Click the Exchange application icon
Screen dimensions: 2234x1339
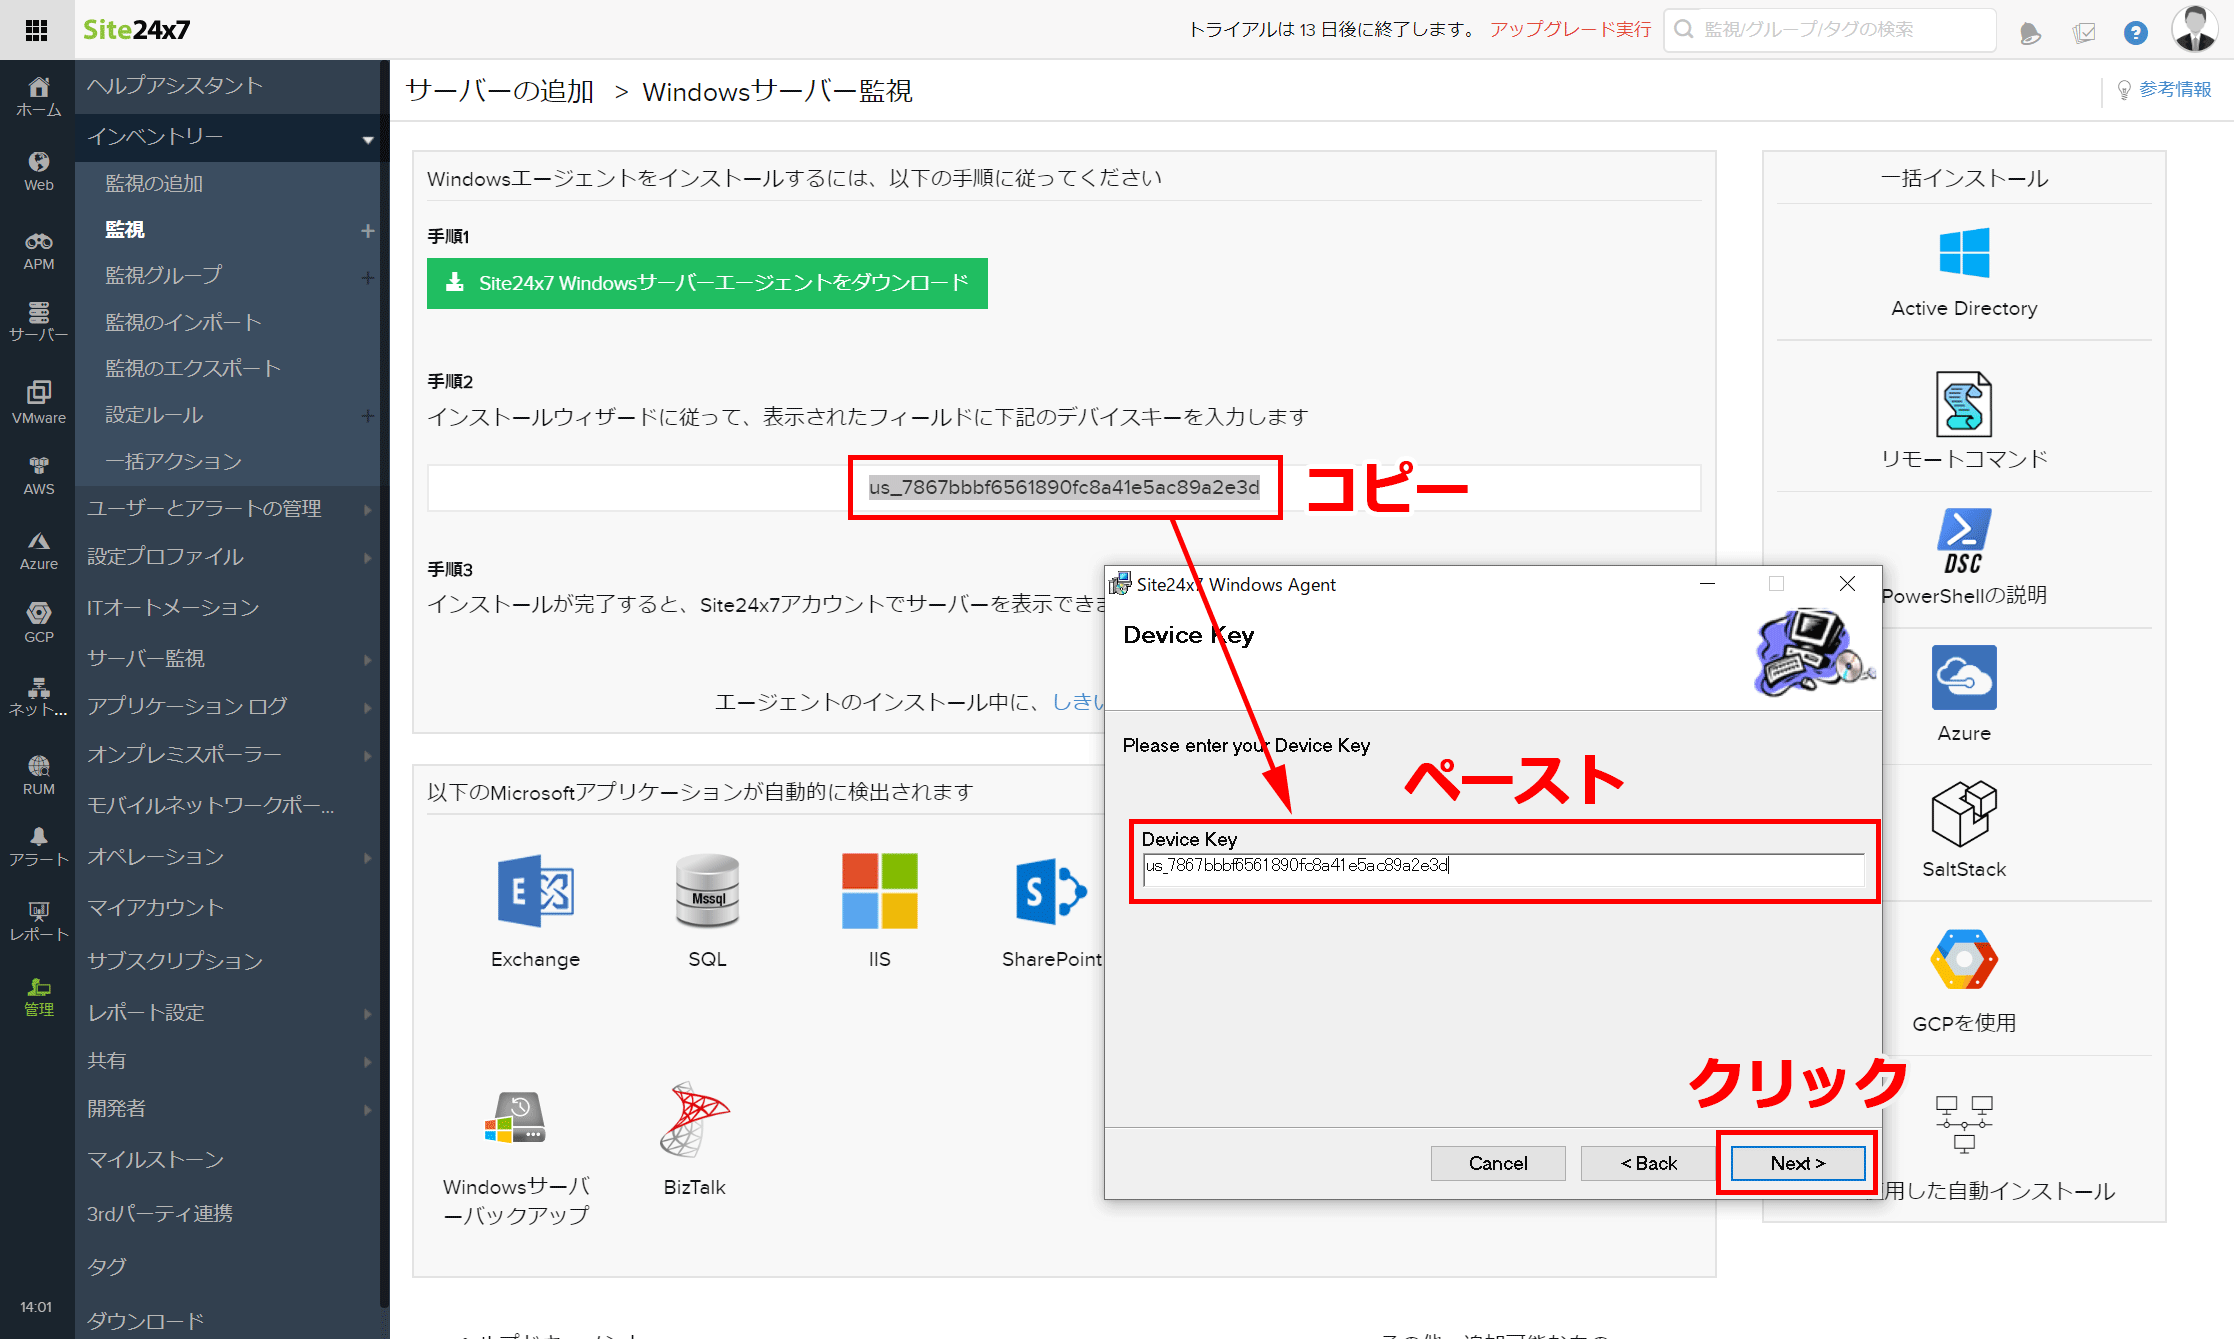(x=535, y=891)
